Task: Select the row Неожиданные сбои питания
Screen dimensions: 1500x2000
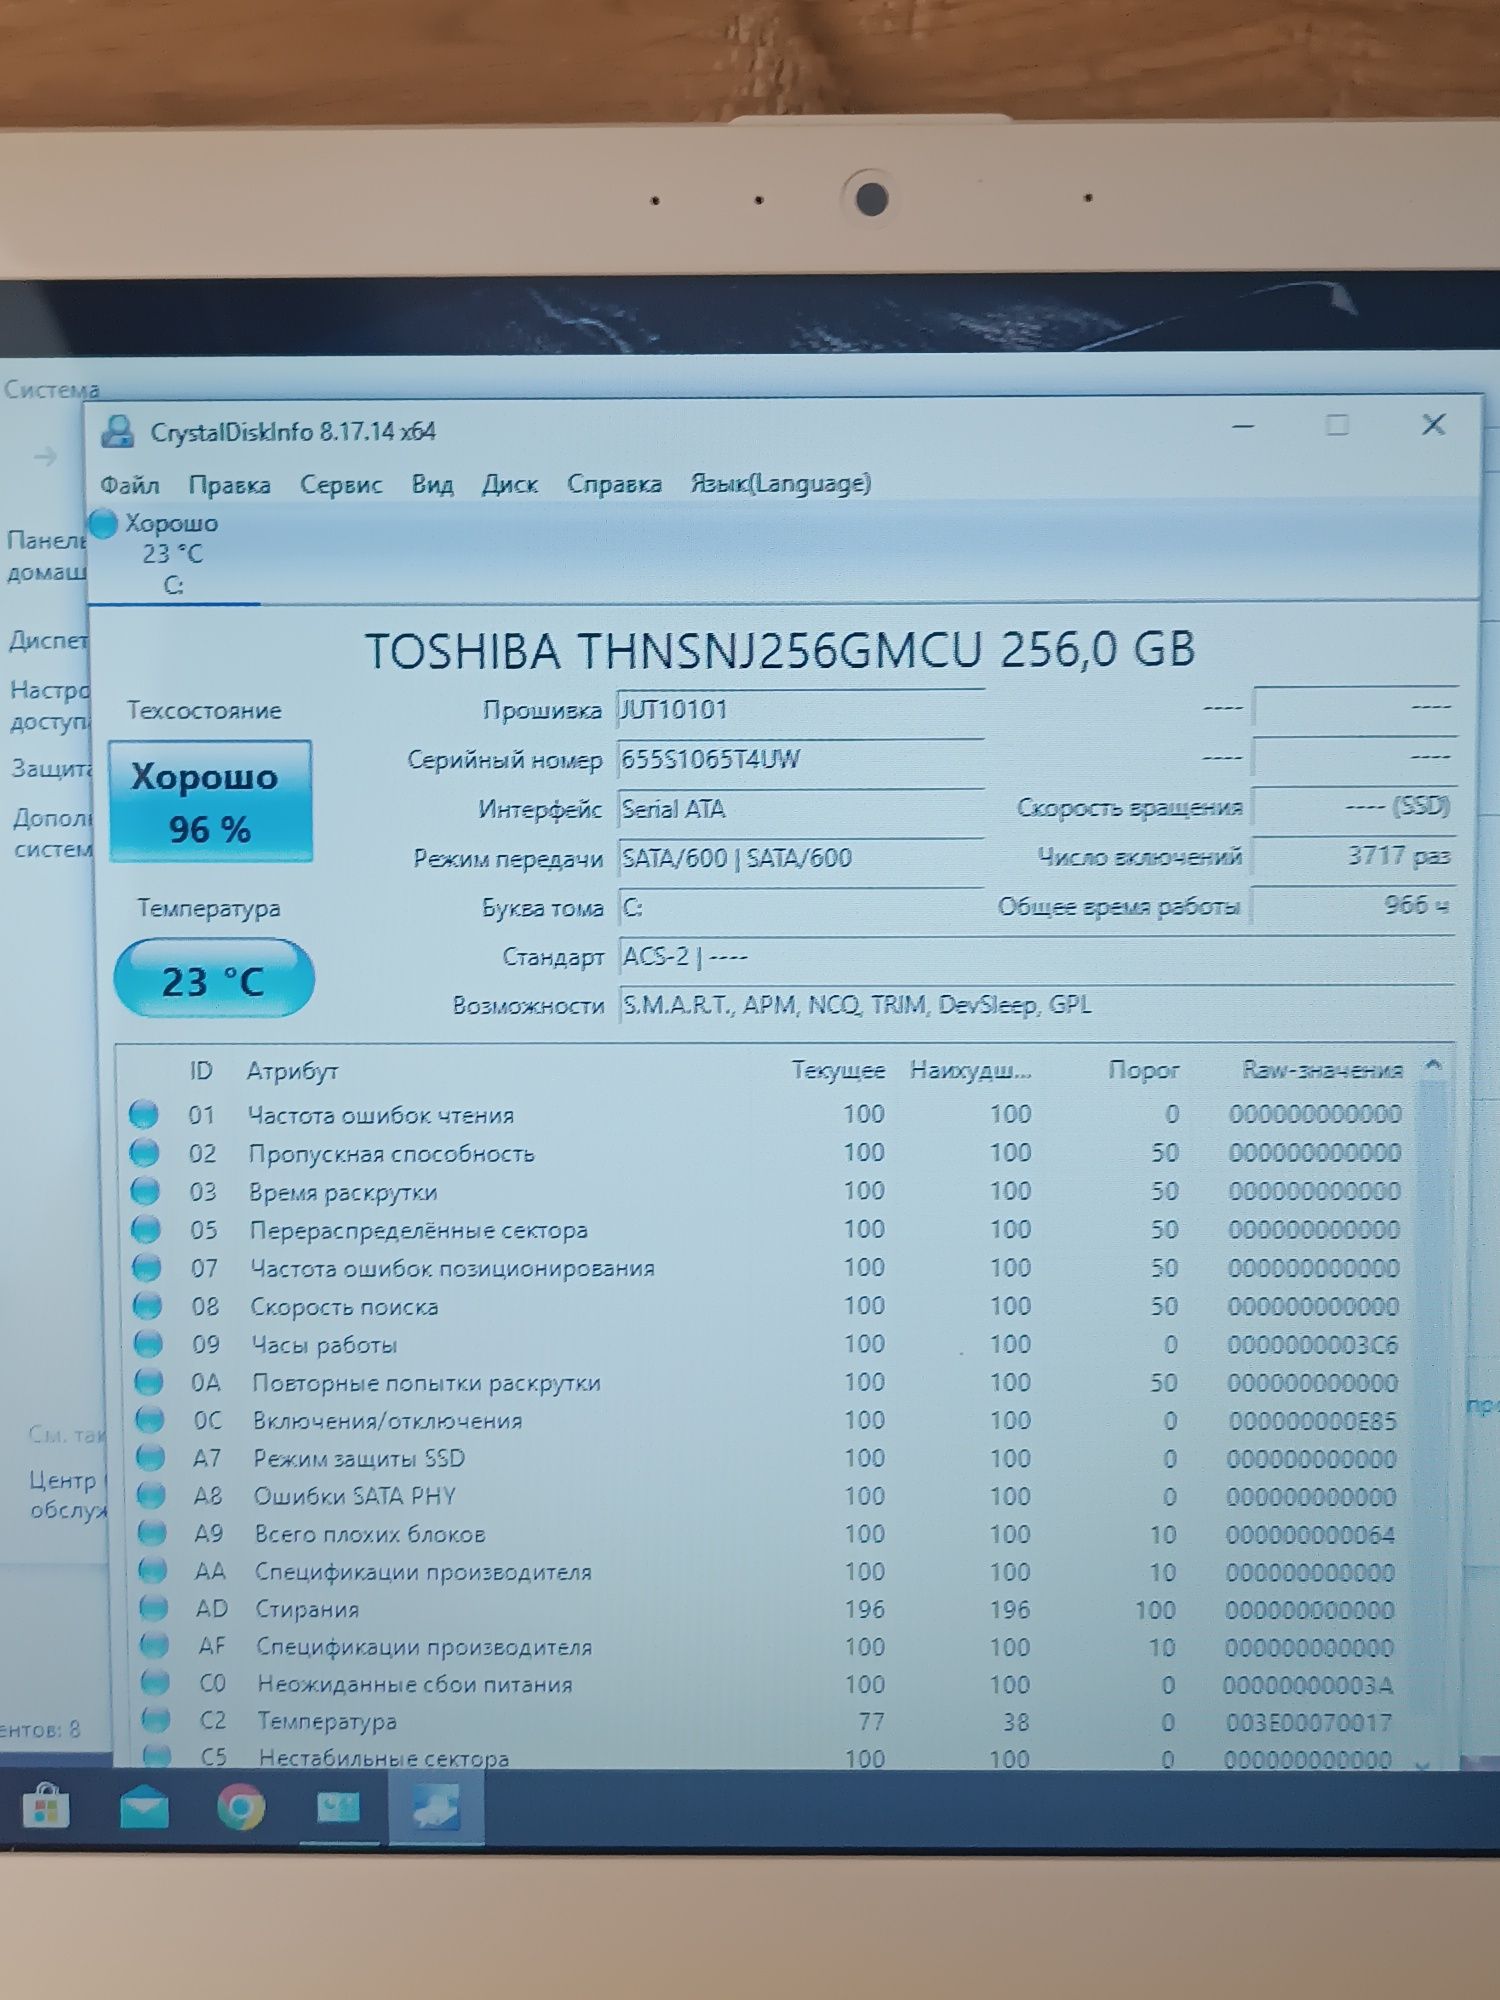Action: coord(767,1684)
